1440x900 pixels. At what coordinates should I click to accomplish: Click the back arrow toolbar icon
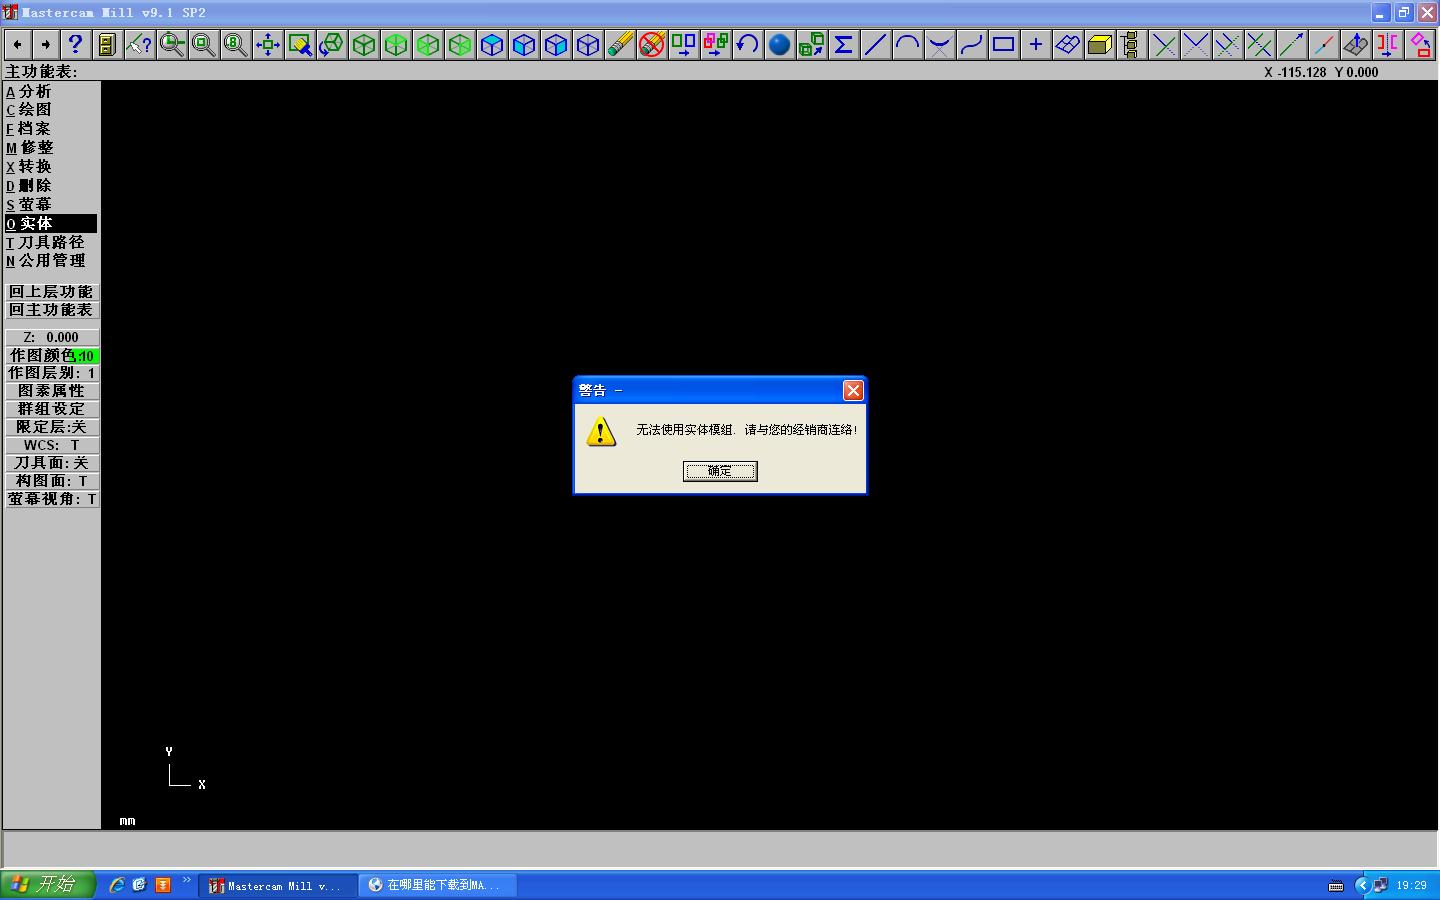click(17, 44)
